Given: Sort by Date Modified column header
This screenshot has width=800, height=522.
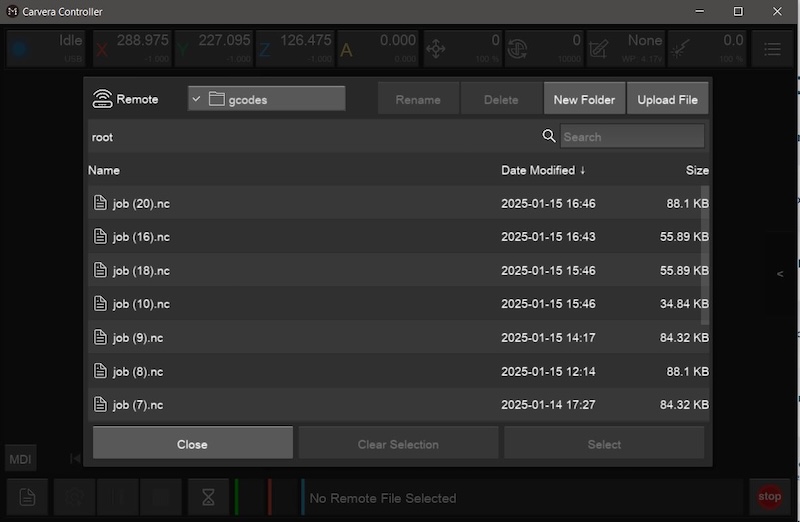Looking at the screenshot, I should 543,170.
